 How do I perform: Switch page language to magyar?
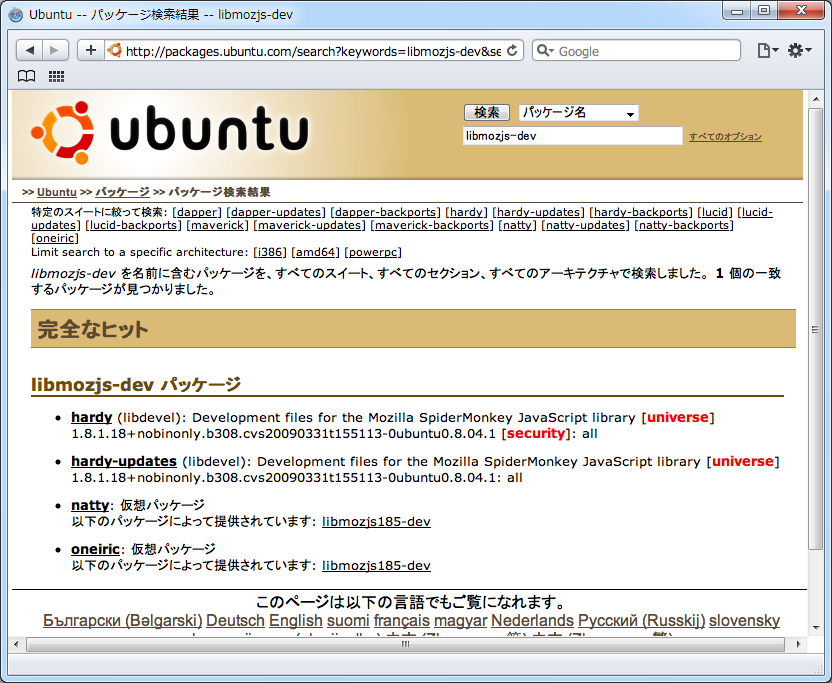(x=460, y=620)
